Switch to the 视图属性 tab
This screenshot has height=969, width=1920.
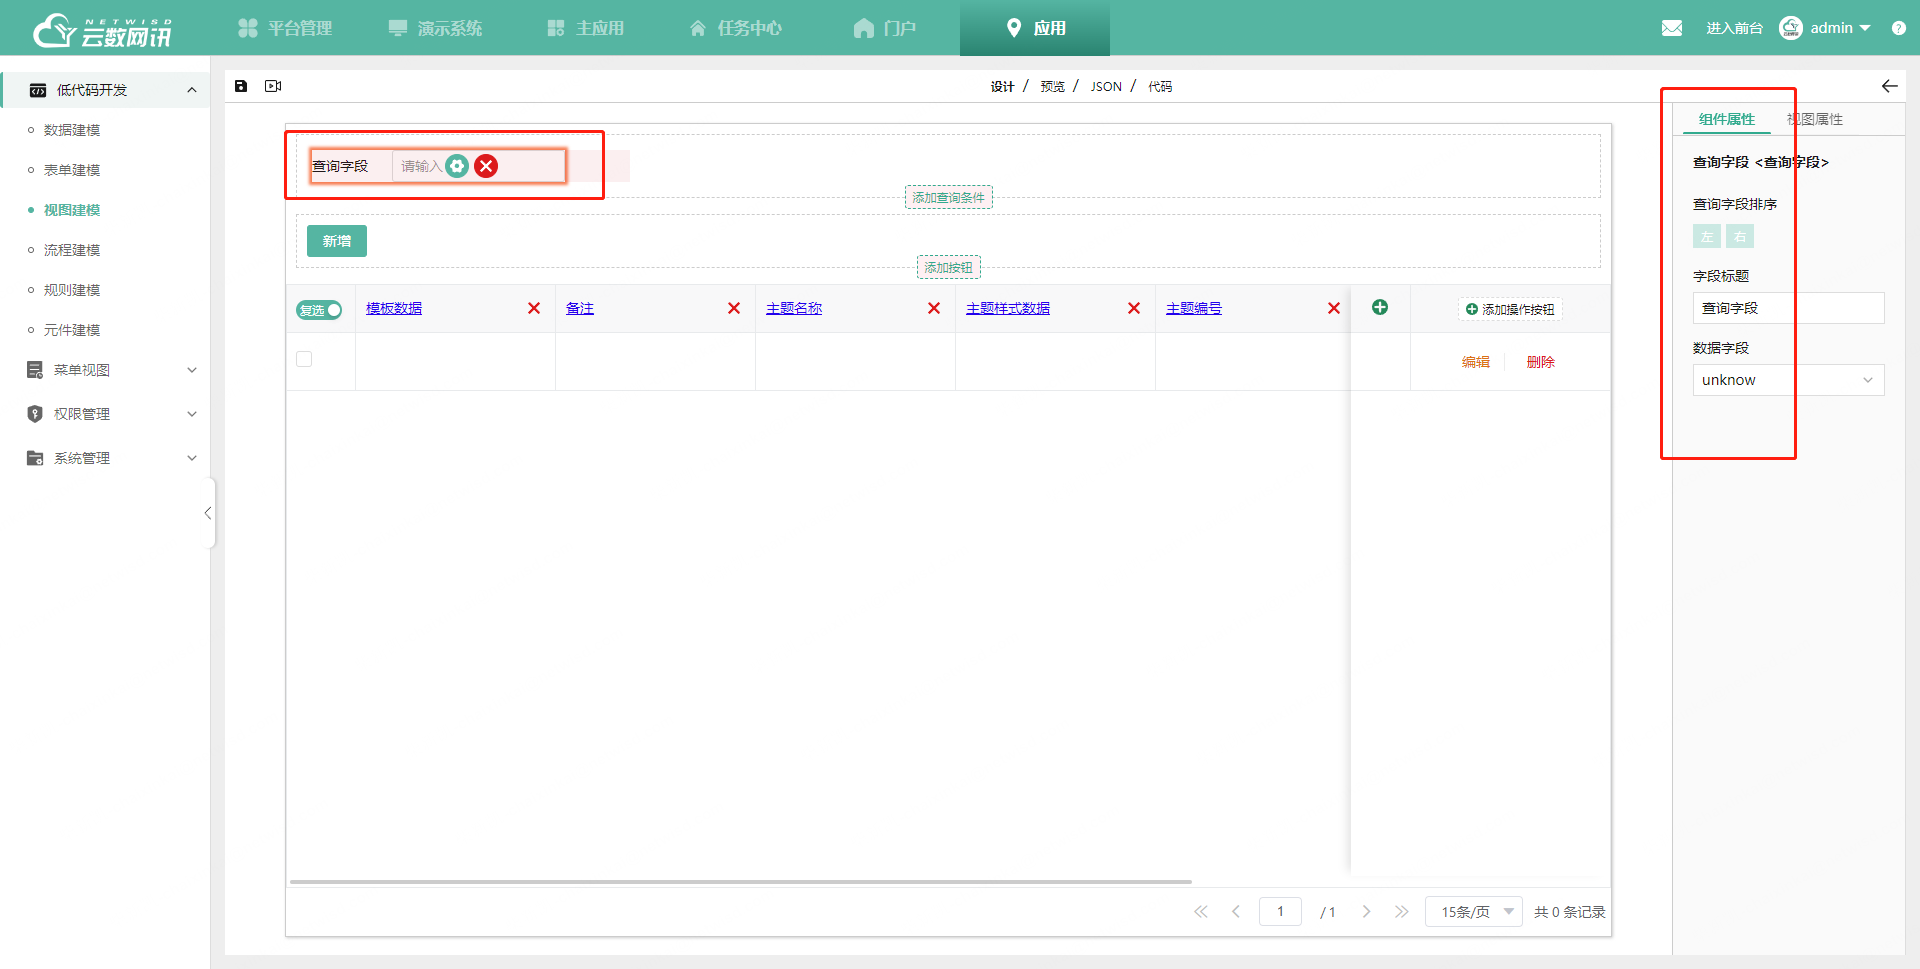click(x=1815, y=119)
